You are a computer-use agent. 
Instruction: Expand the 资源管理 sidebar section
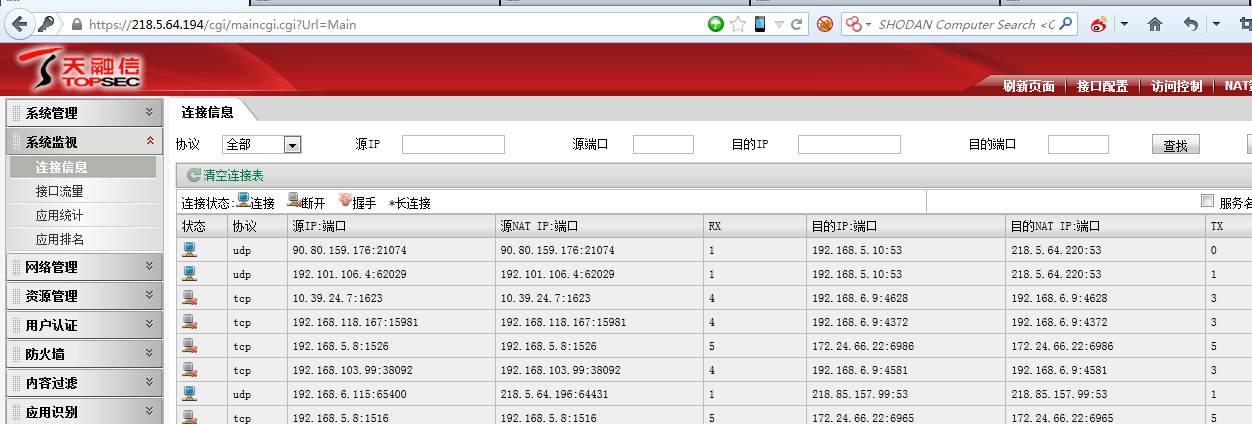(x=83, y=296)
